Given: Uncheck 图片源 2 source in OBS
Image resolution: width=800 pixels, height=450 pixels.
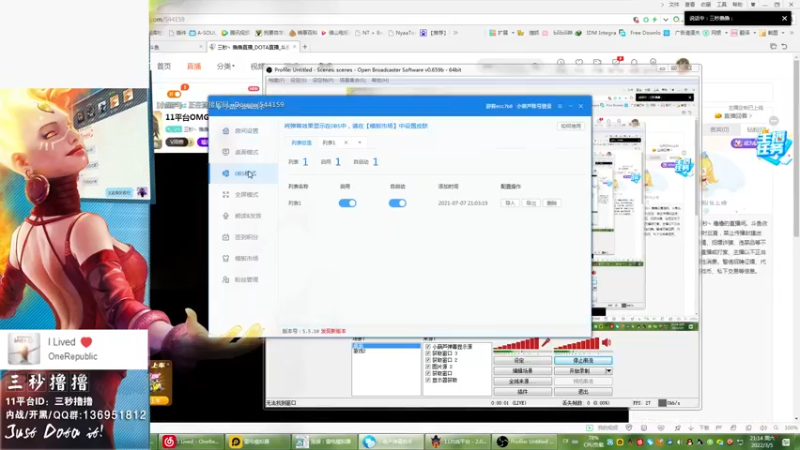Looking at the screenshot, I should (x=428, y=367).
